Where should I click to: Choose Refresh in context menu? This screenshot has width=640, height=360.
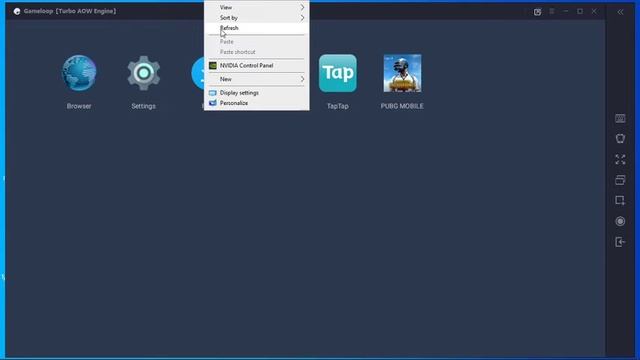[x=256, y=28]
